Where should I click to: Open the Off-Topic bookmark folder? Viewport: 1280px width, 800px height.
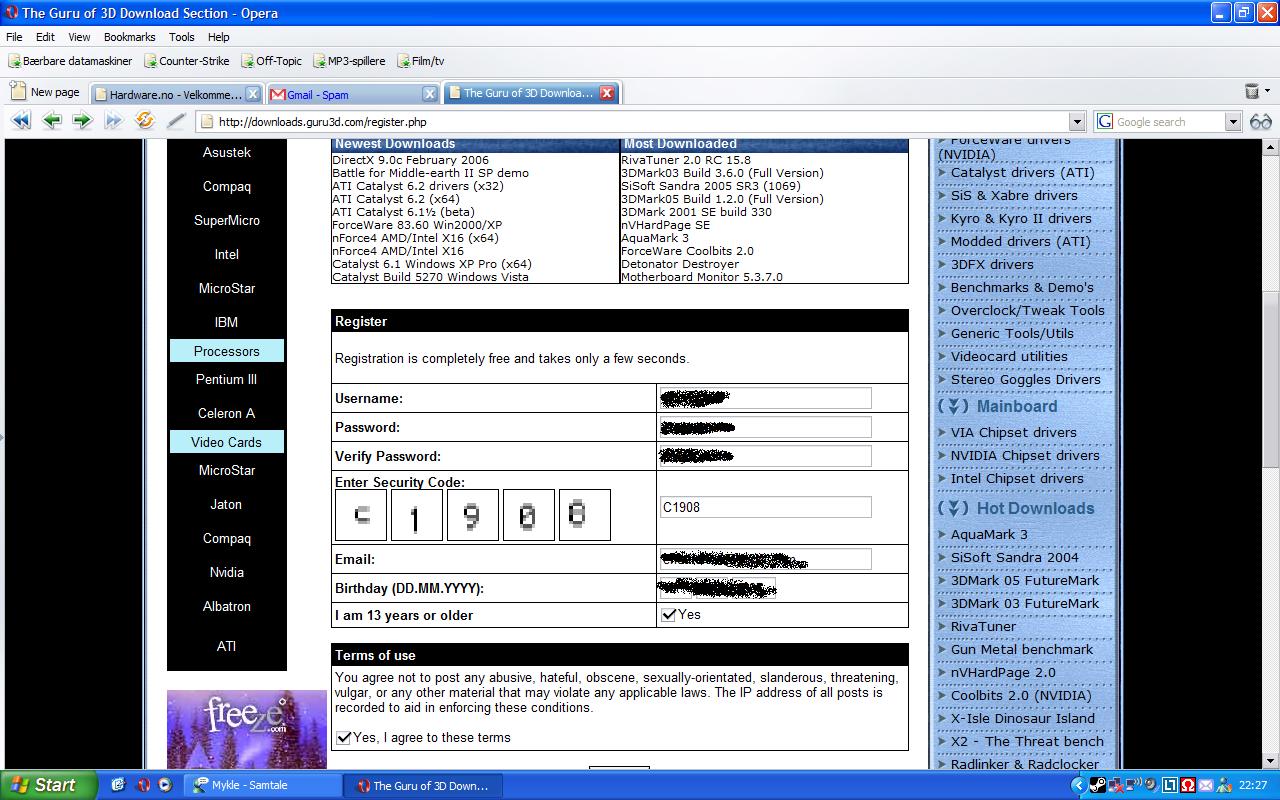(271, 61)
